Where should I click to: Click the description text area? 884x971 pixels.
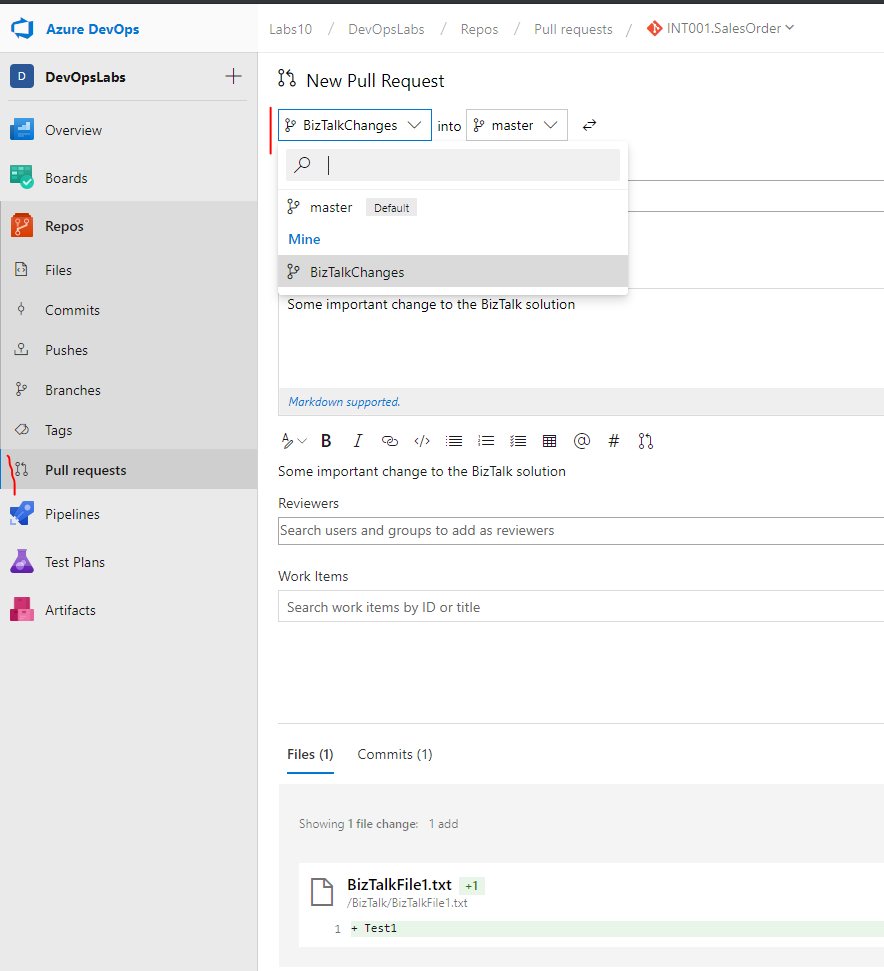(x=581, y=339)
